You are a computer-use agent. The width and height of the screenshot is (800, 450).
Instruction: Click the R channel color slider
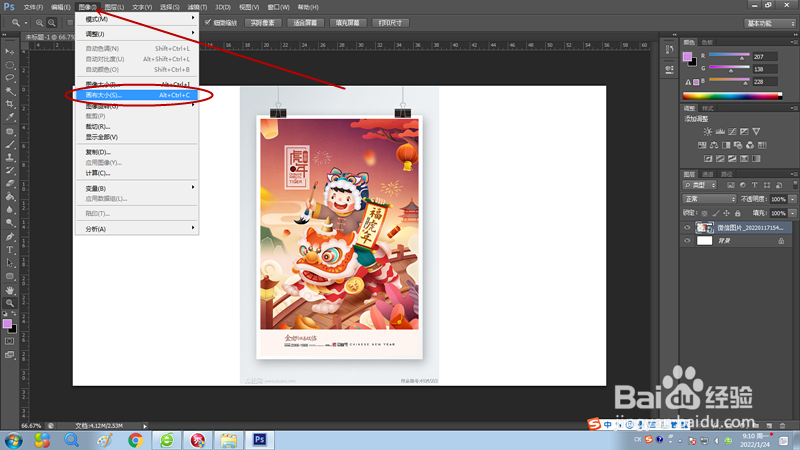729,55
